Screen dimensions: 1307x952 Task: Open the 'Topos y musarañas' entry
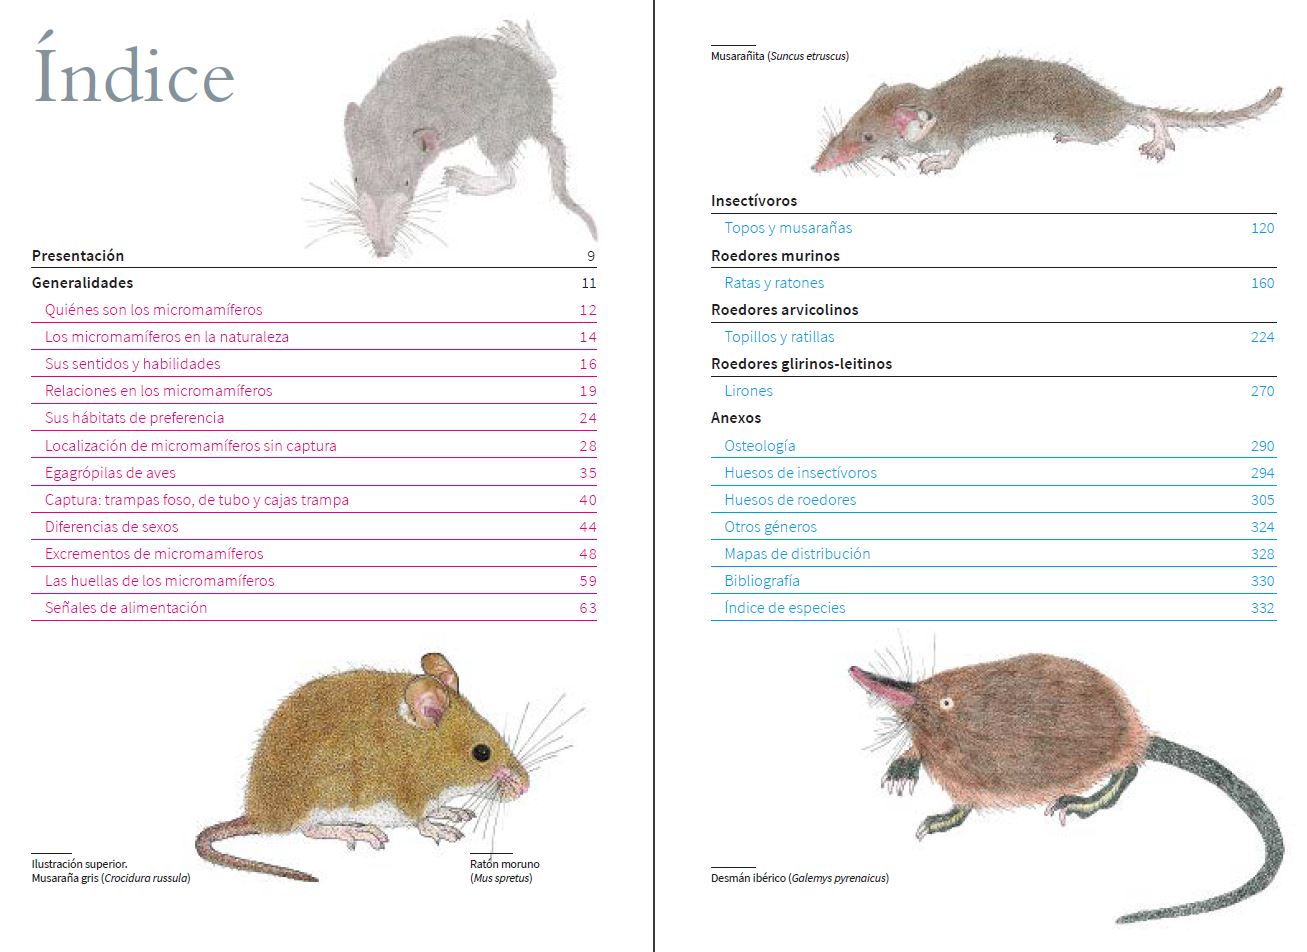[x=788, y=228]
